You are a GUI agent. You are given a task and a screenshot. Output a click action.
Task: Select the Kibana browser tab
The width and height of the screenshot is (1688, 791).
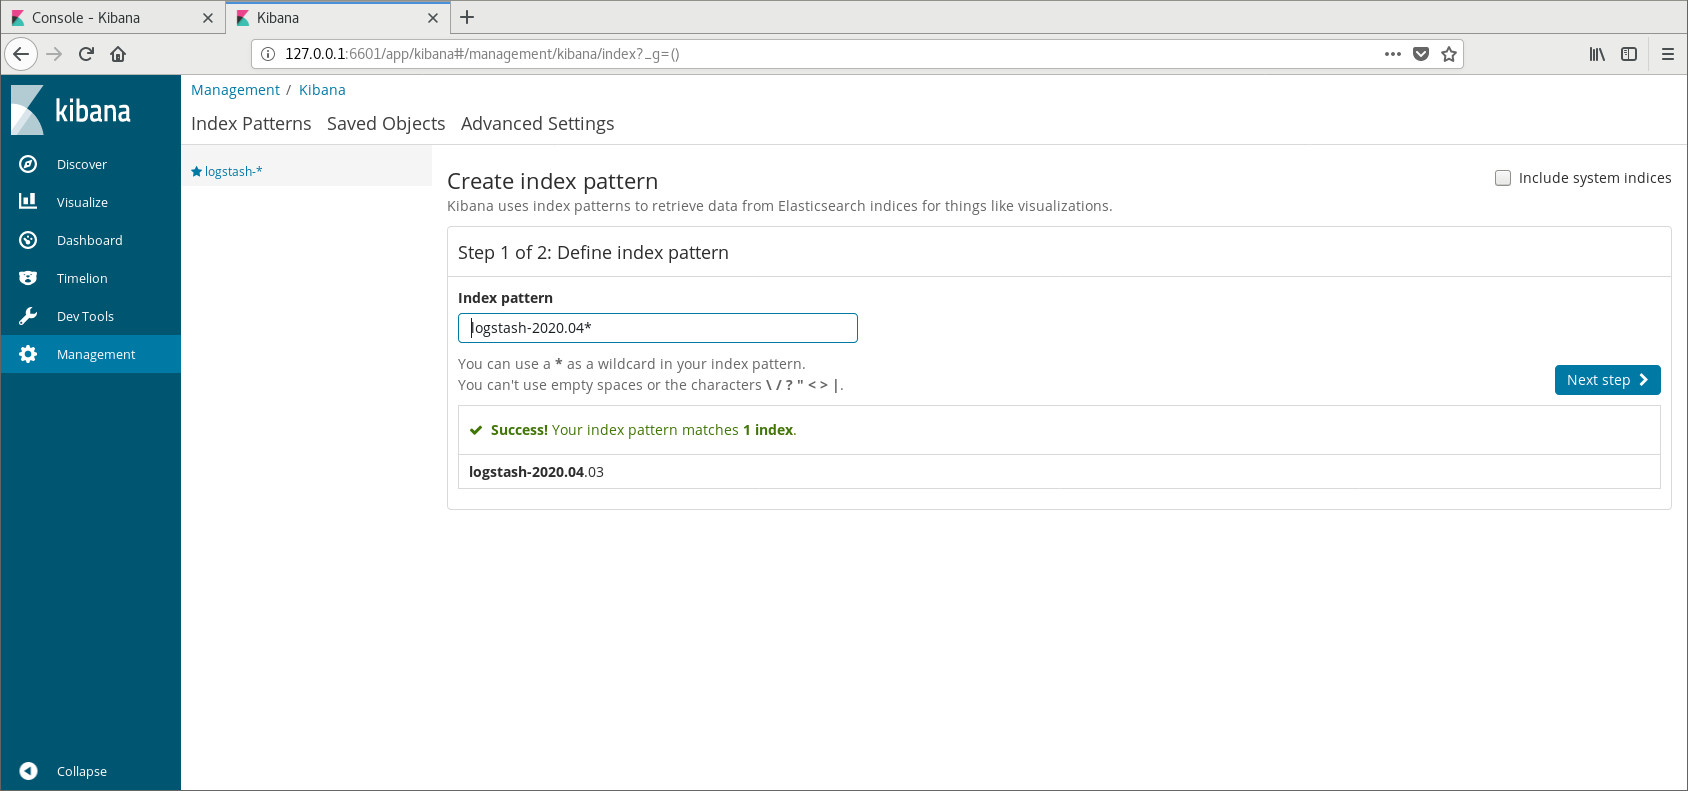338,18
